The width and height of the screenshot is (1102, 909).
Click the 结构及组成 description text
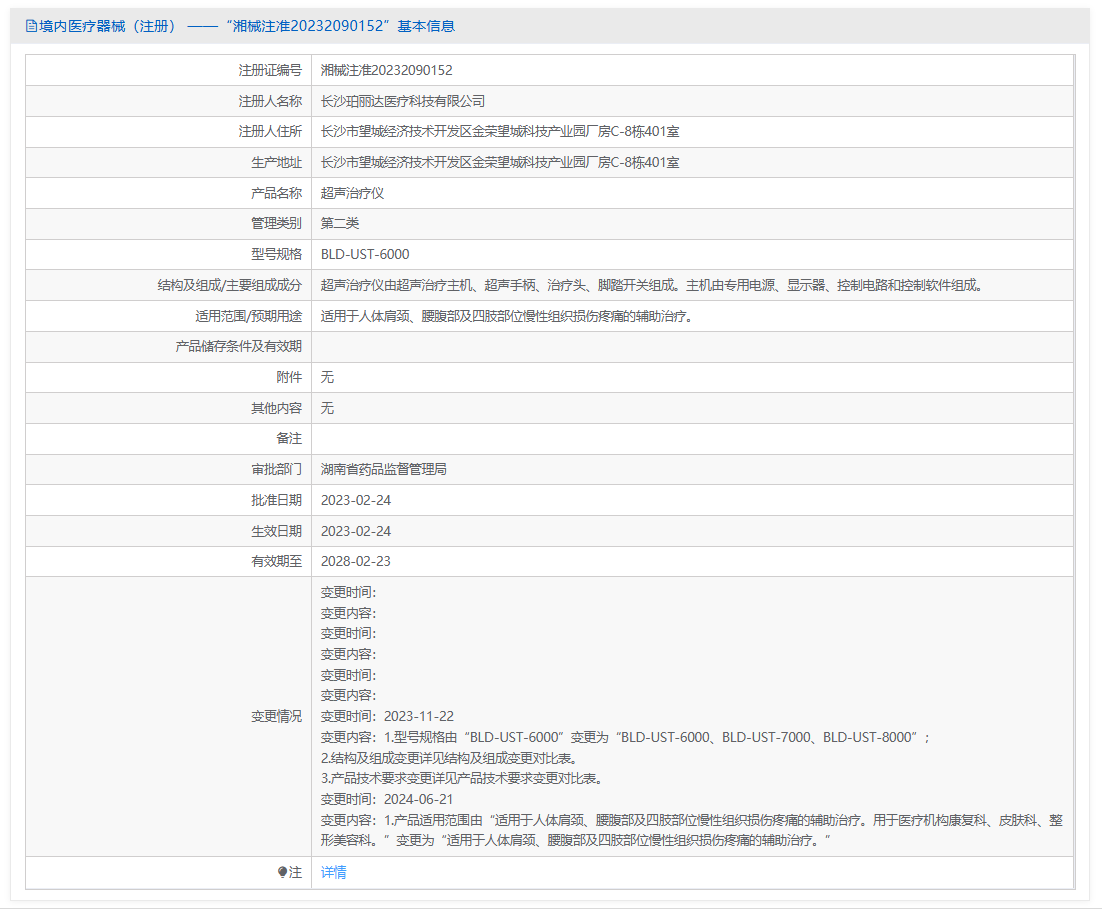pos(651,285)
